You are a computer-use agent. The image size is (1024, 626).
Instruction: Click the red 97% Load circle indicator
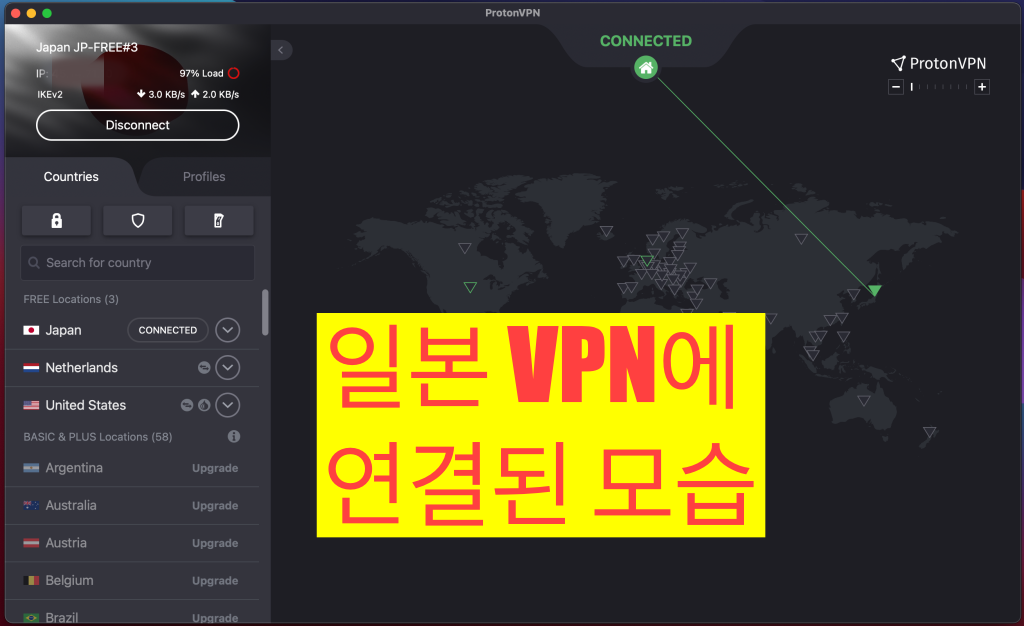(x=234, y=73)
